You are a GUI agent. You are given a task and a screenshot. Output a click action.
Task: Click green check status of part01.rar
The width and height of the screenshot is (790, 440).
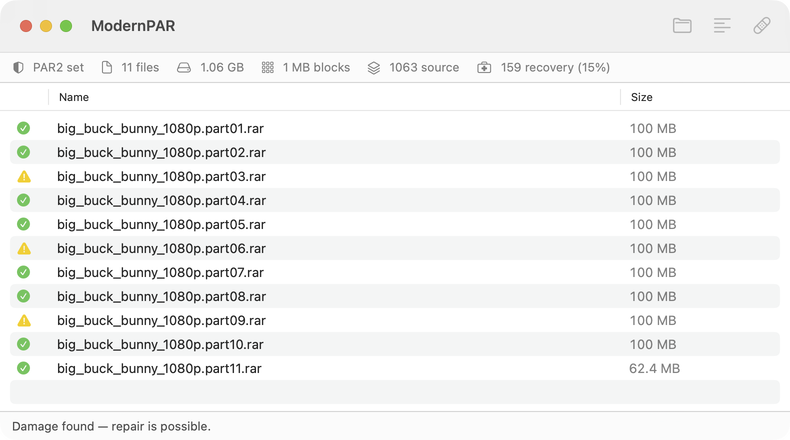click(23, 128)
